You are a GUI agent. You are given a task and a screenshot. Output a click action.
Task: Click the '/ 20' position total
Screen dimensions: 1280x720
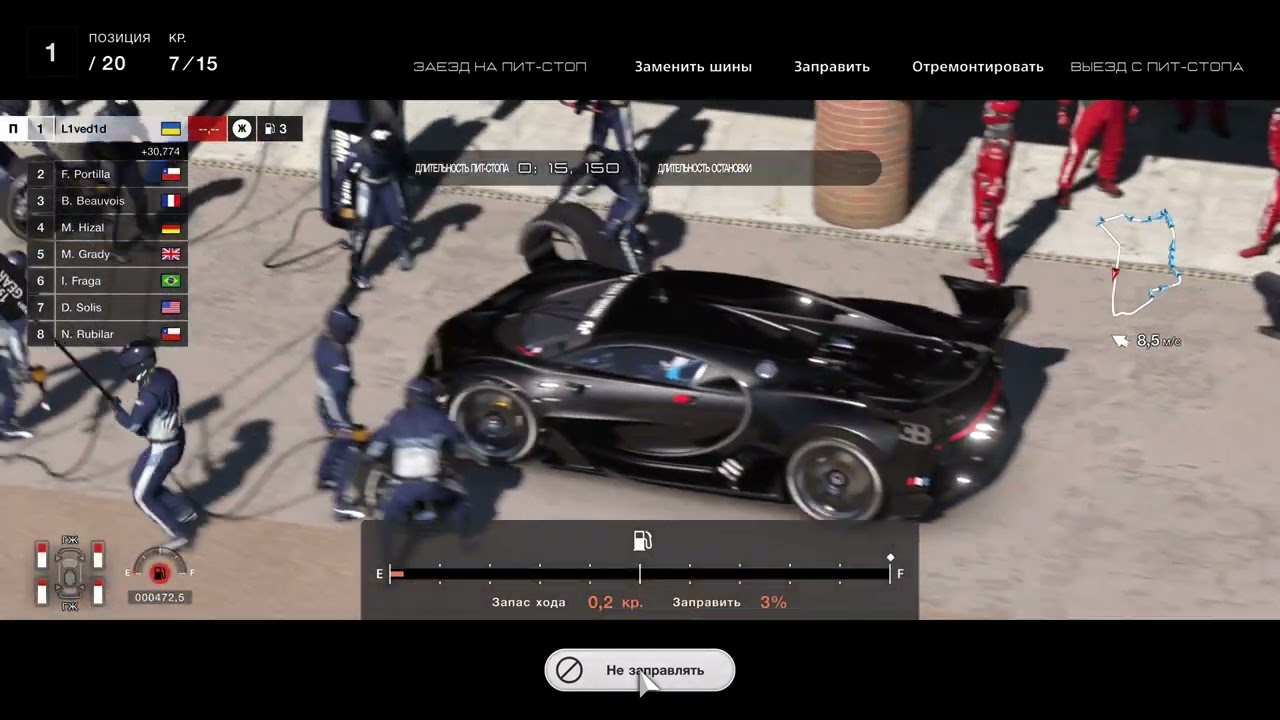[x=107, y=64]
